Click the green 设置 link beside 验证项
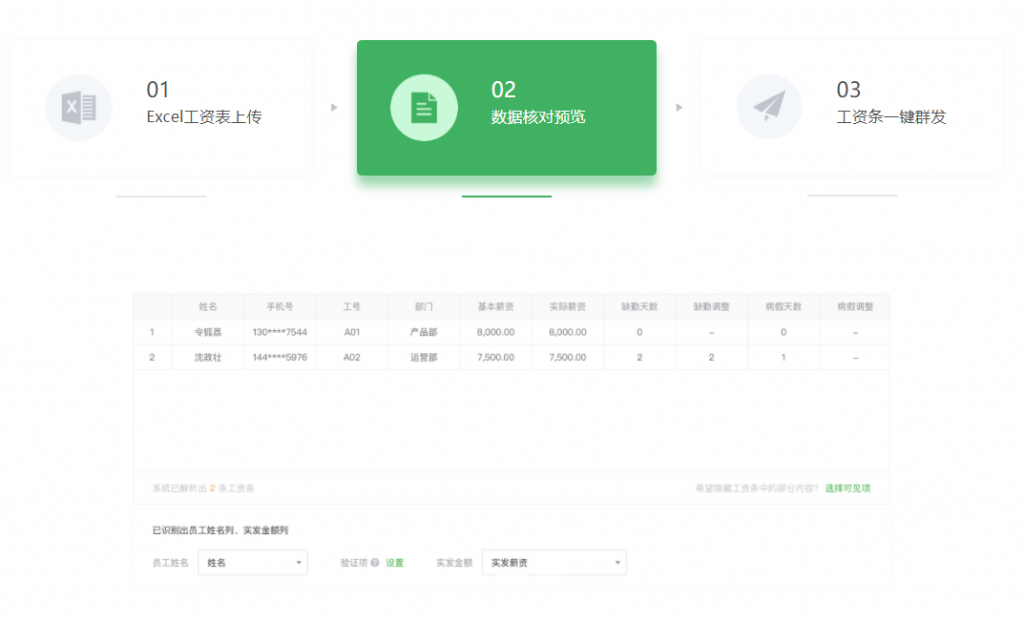Screen dimensions: 1024x622 click(395, 563)
